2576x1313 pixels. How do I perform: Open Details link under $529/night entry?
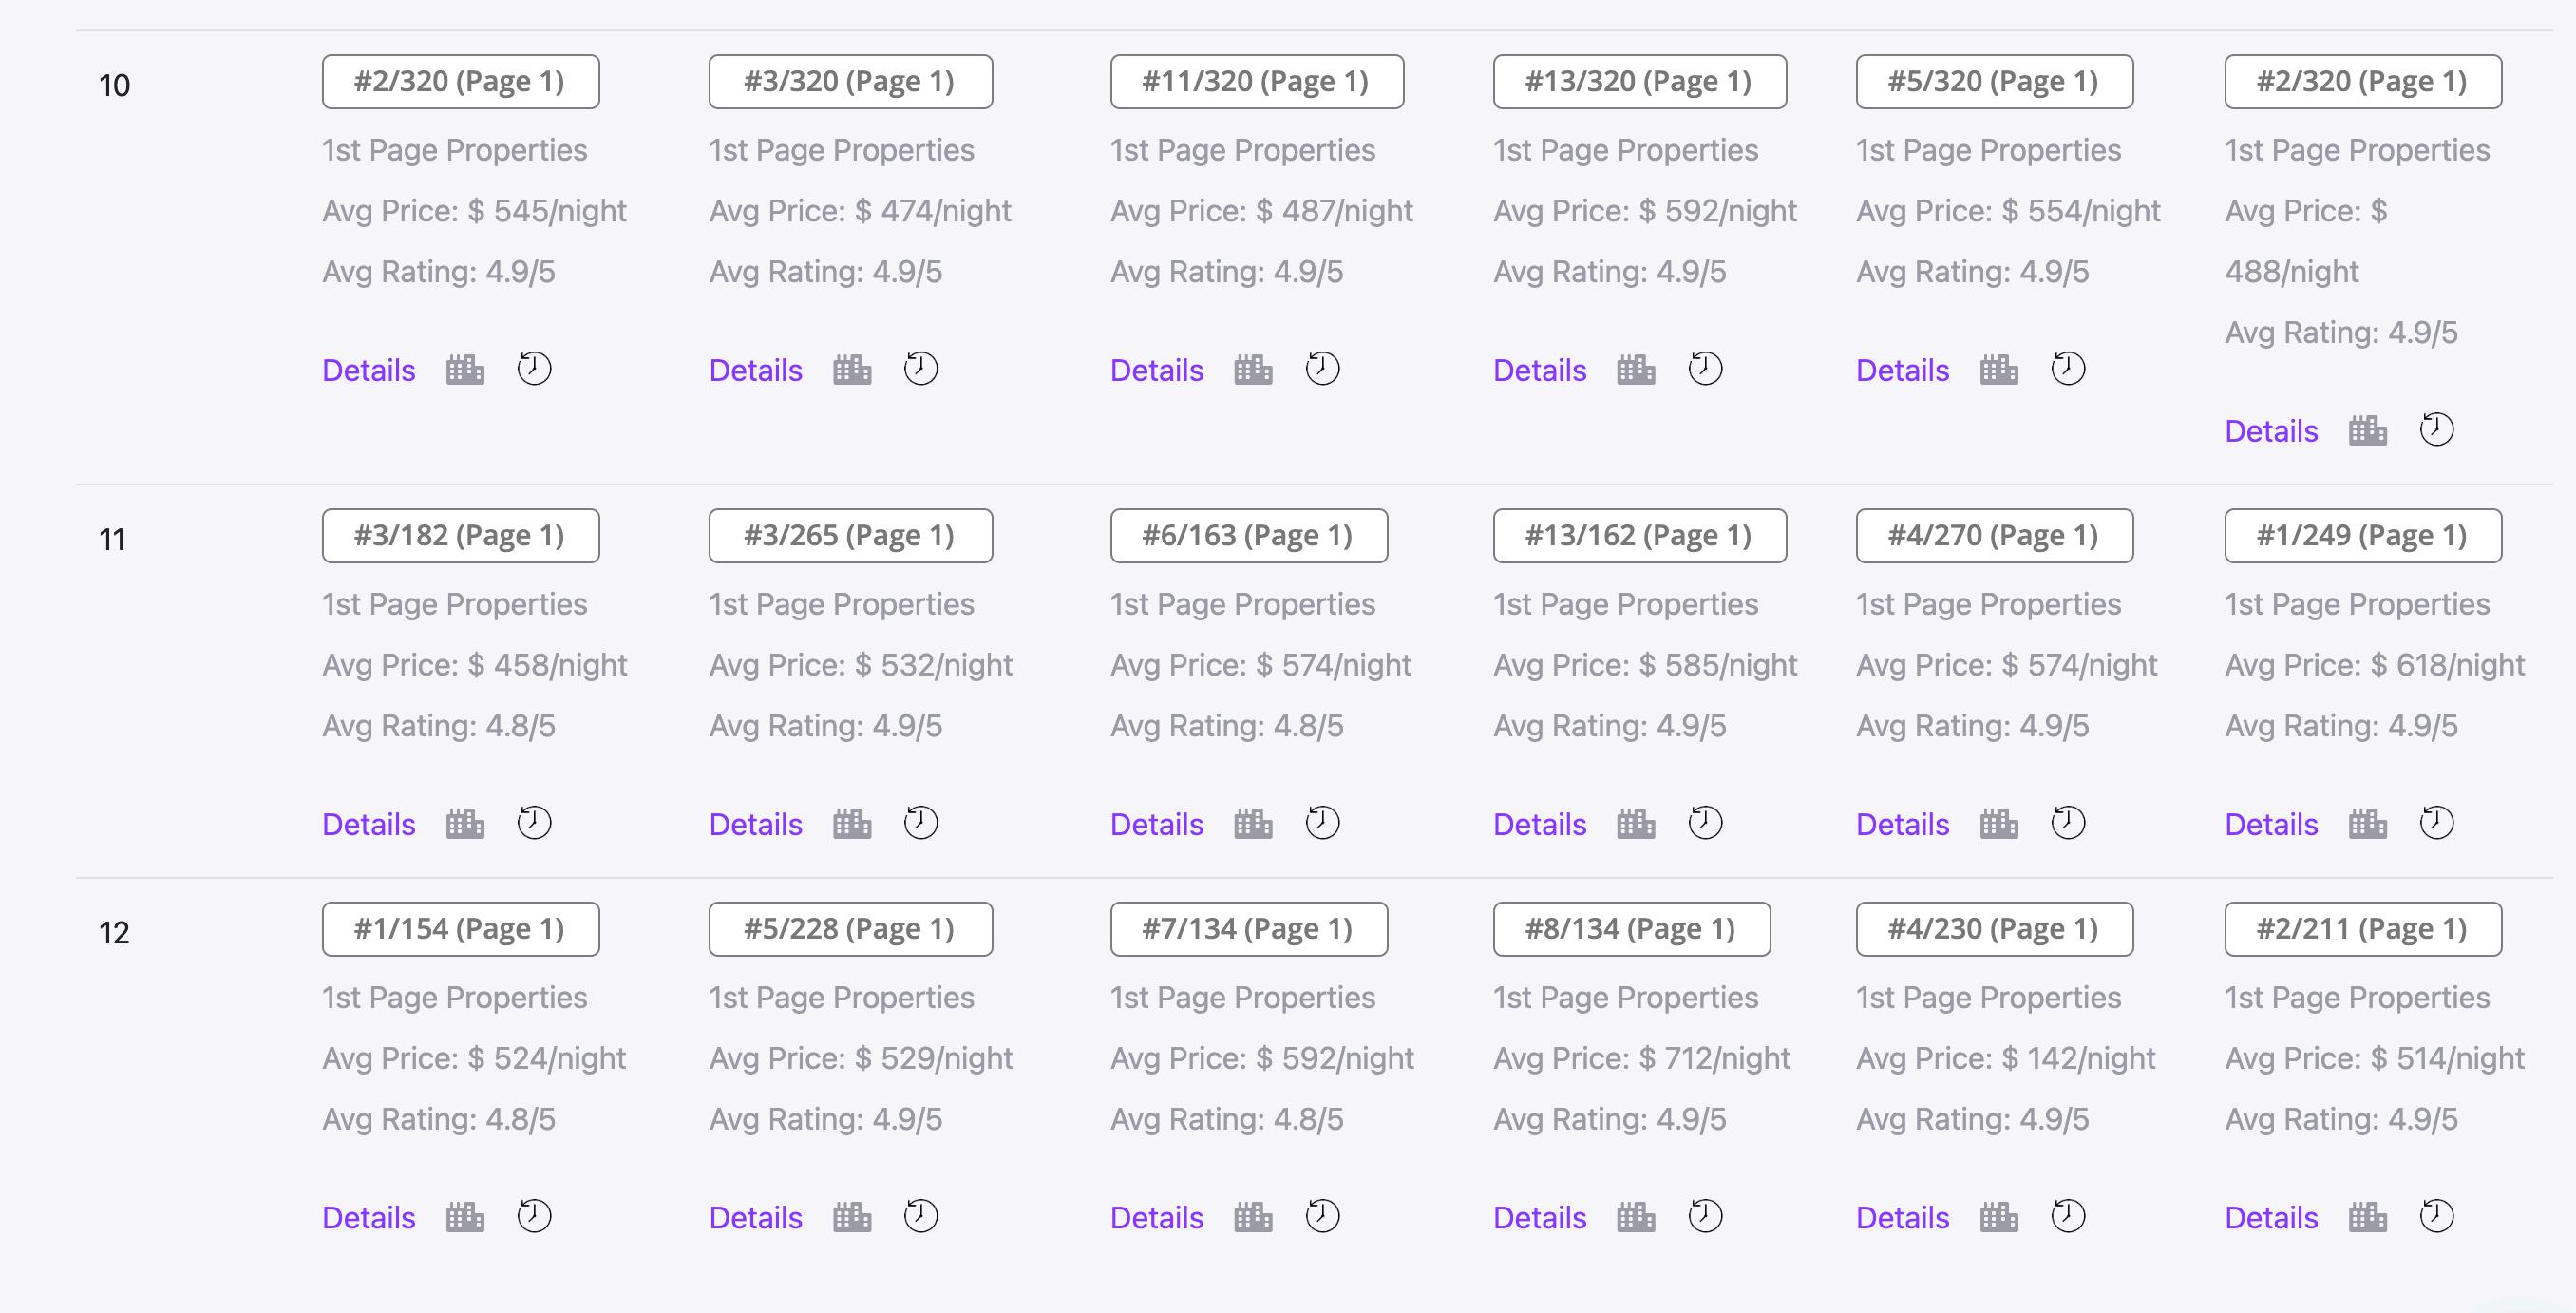point(756,1217)
